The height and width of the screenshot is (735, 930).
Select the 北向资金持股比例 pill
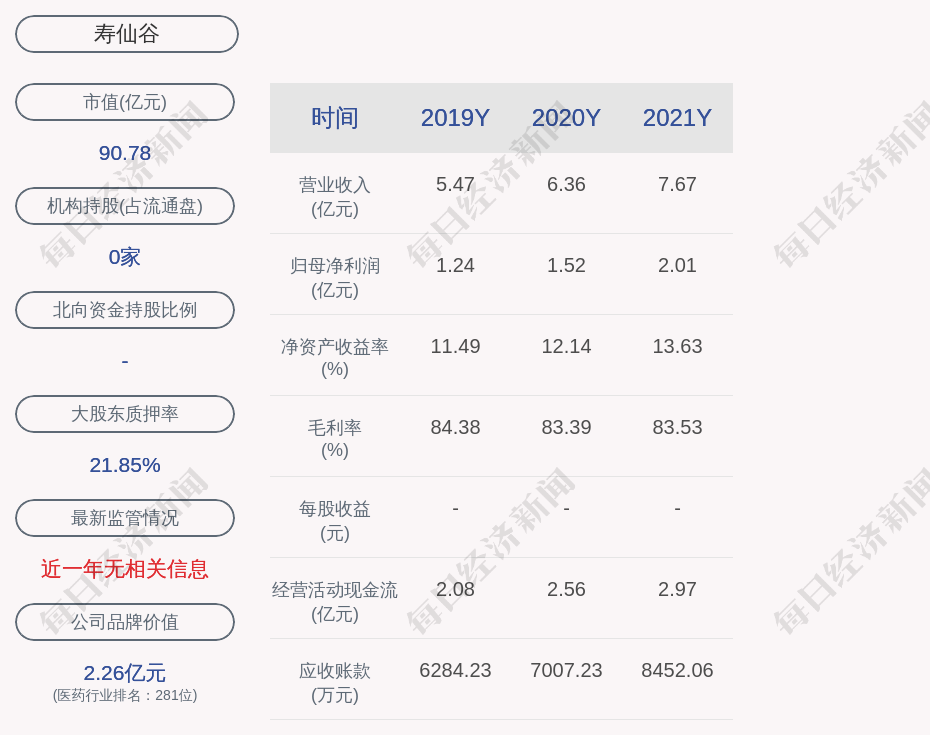[125, 310]
